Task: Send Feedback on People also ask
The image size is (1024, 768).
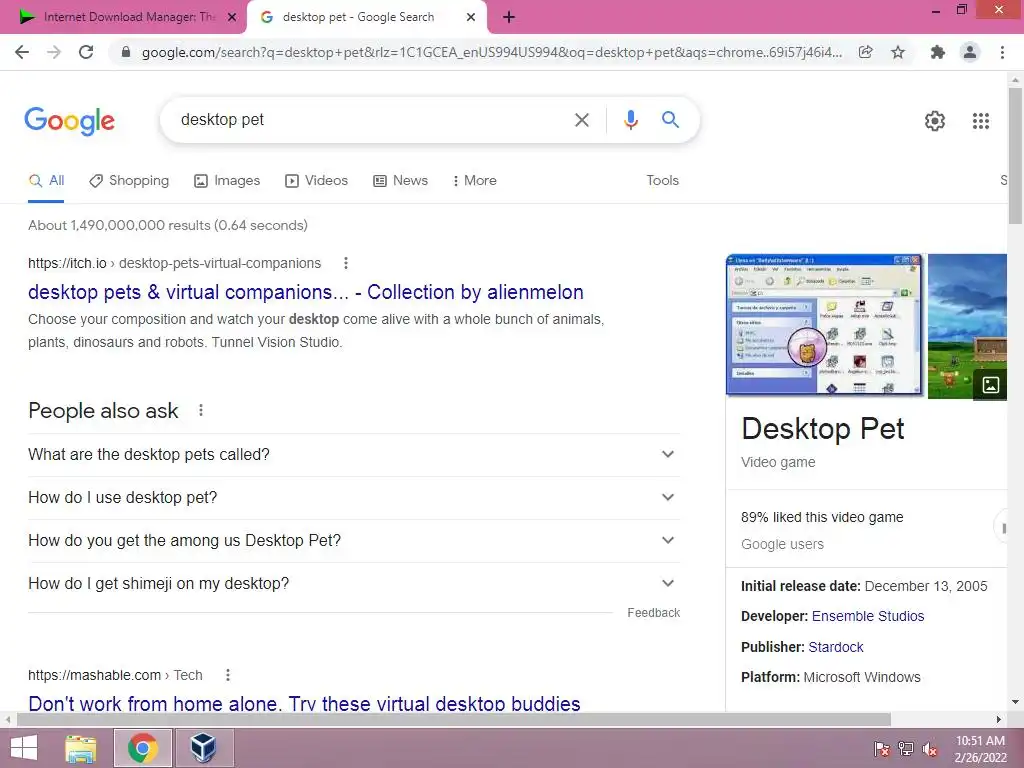Action: tap(654, 613)
